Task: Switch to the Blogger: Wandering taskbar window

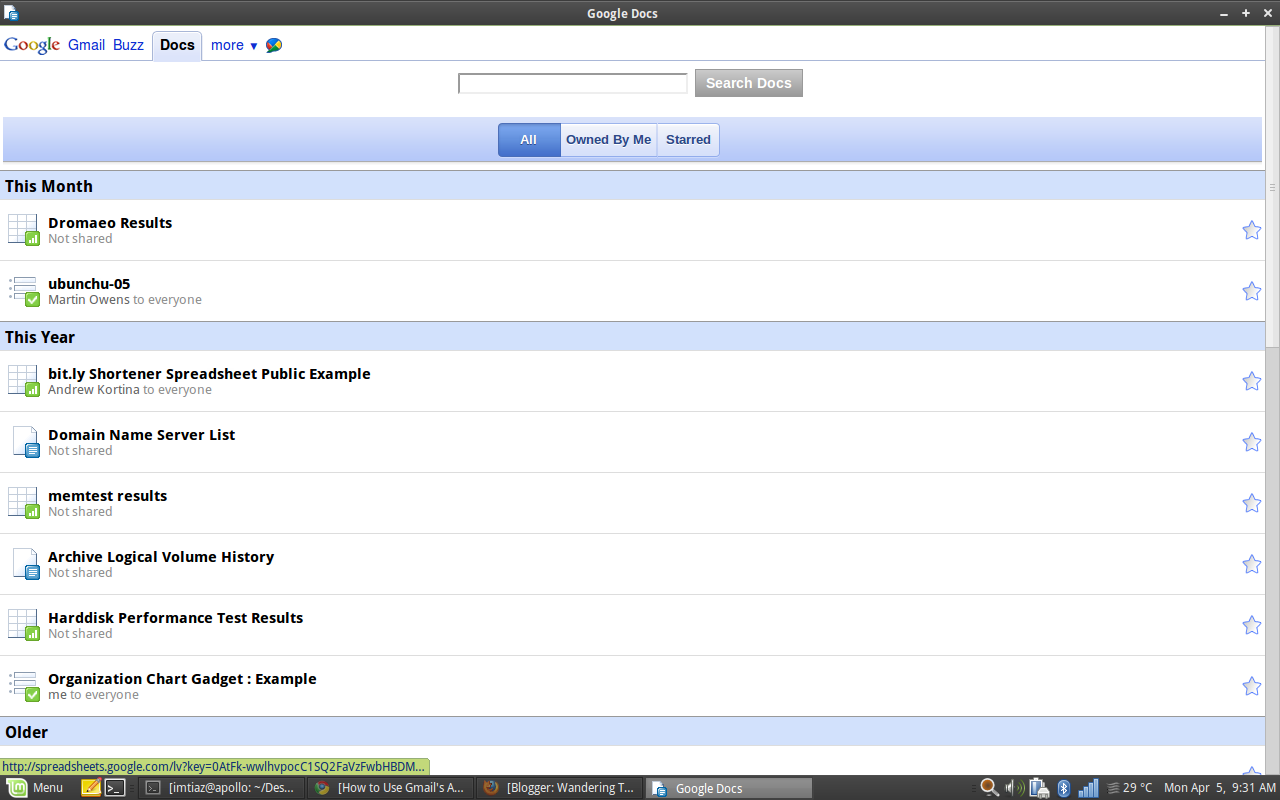Action: [560, 788]
